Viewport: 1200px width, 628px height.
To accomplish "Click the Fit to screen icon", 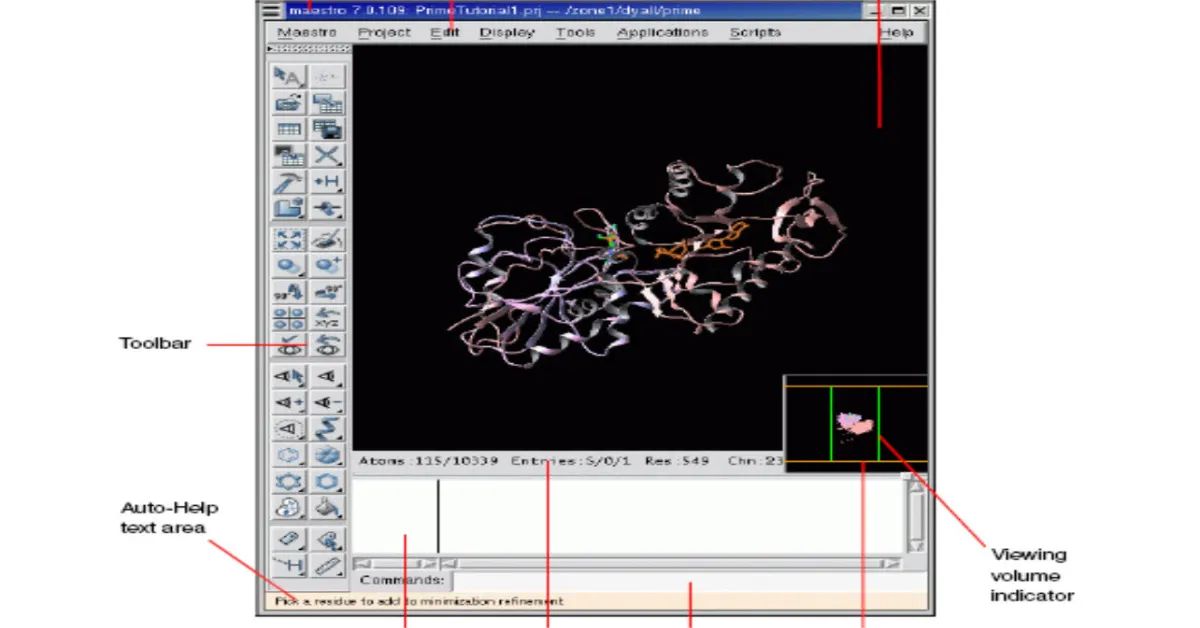I will [x=289, y=239].
